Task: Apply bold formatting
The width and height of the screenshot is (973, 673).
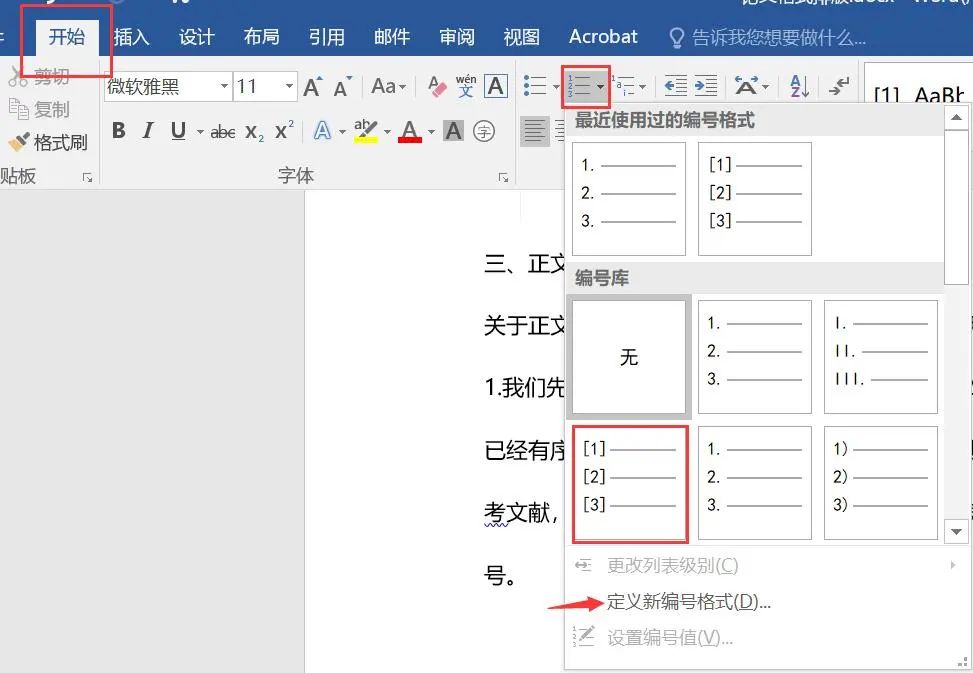Action: pos(119,131)
